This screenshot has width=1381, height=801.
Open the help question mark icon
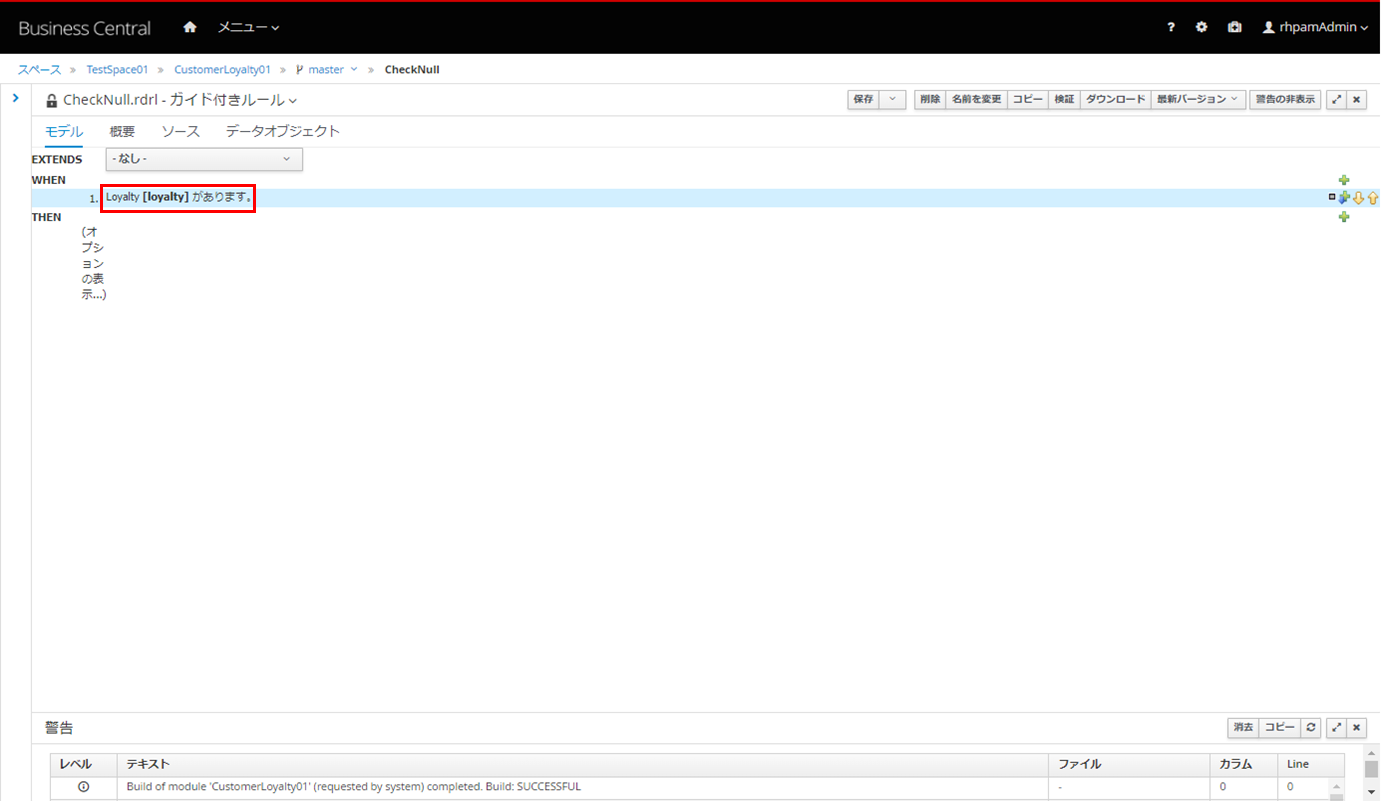tap(1171, 27)
